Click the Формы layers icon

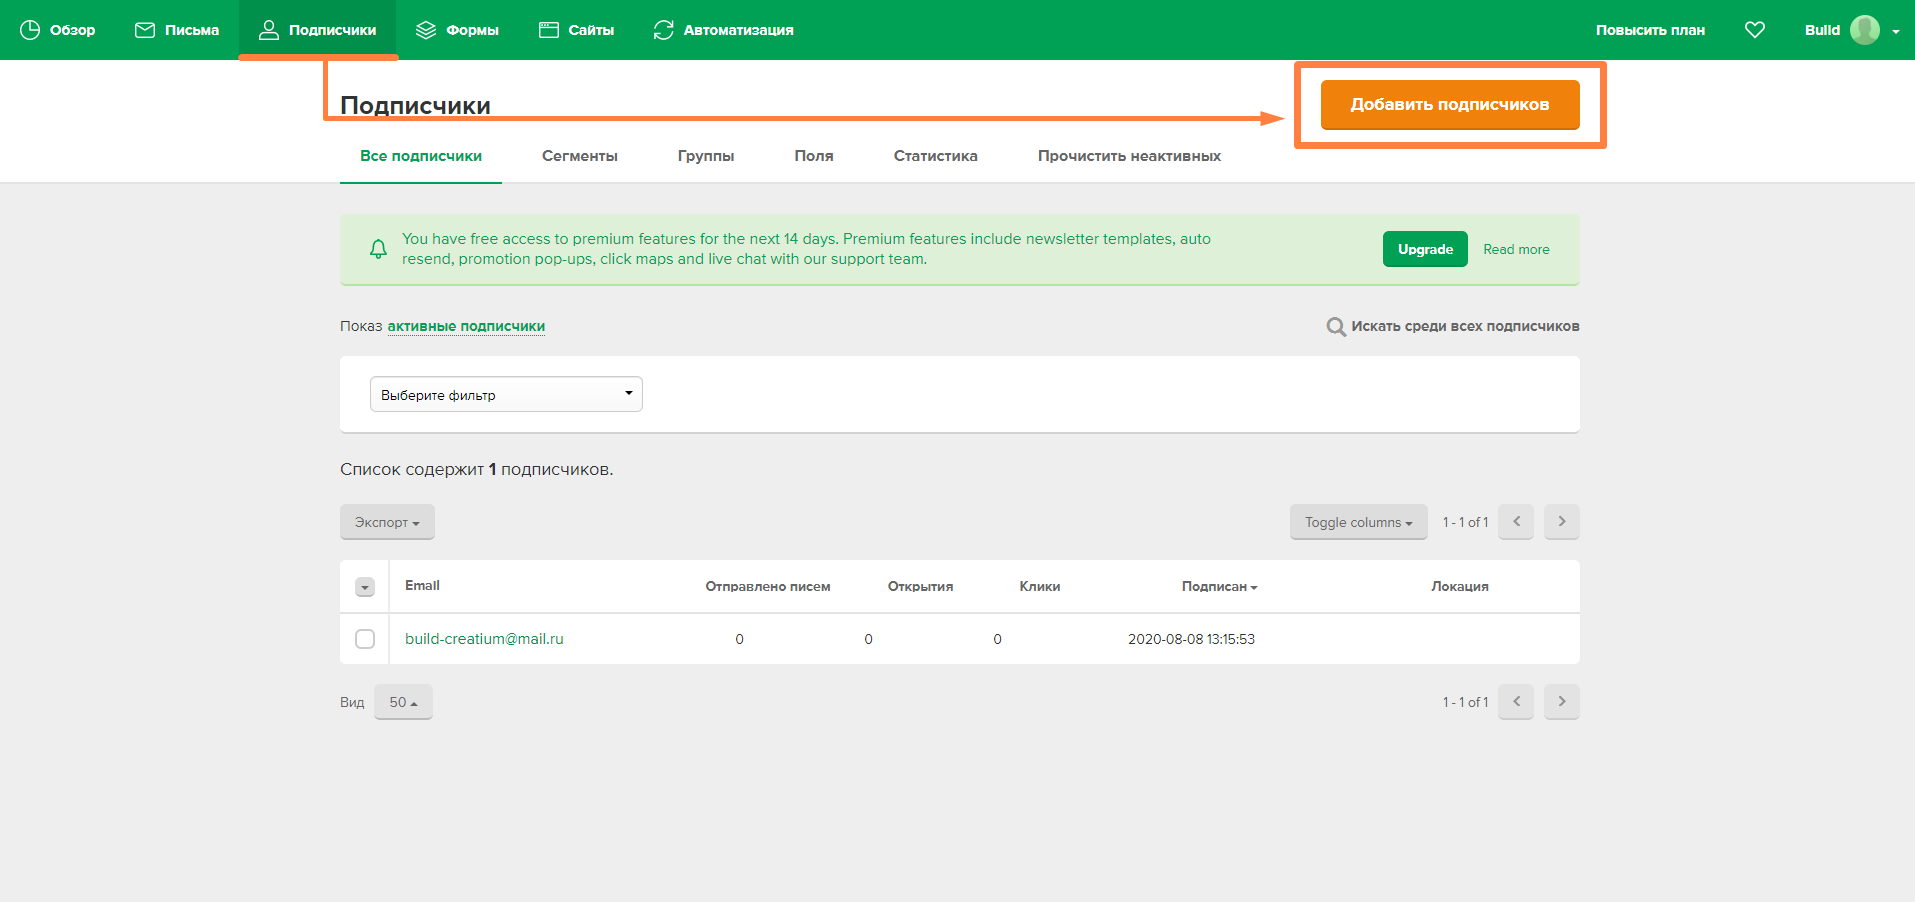[426, 30]
